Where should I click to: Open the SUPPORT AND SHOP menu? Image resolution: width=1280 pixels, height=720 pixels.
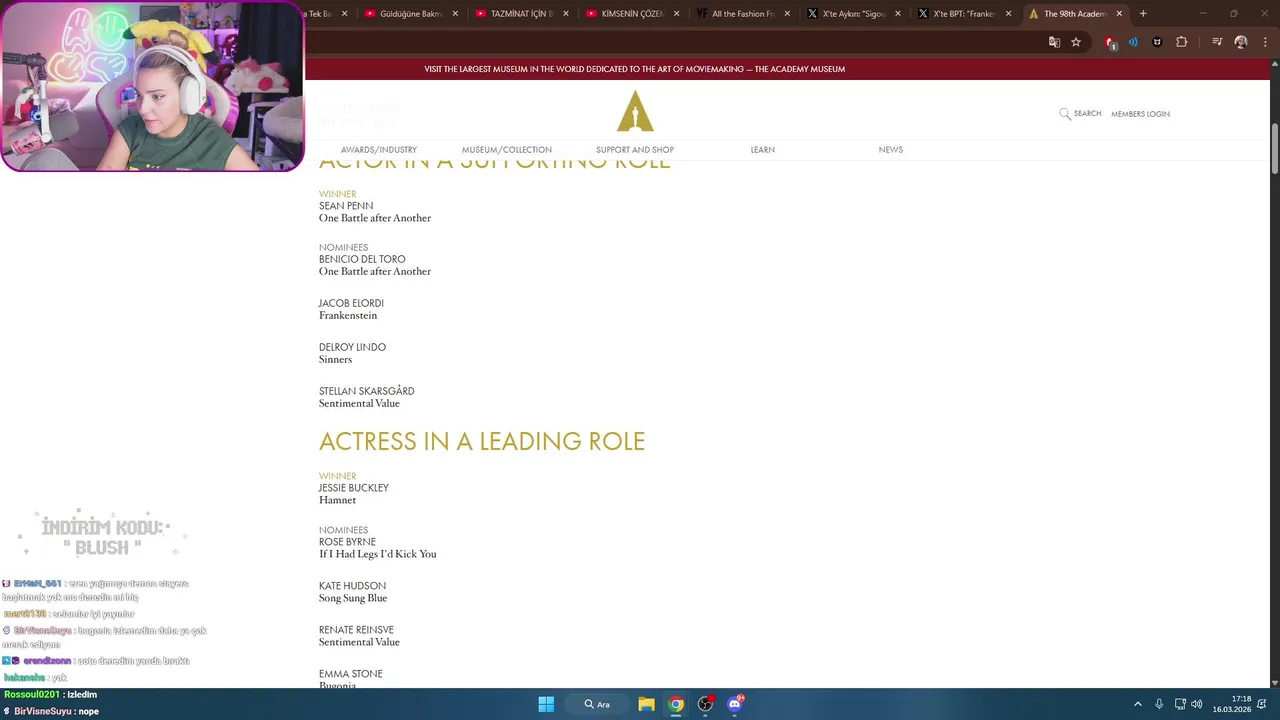(635, 150)
